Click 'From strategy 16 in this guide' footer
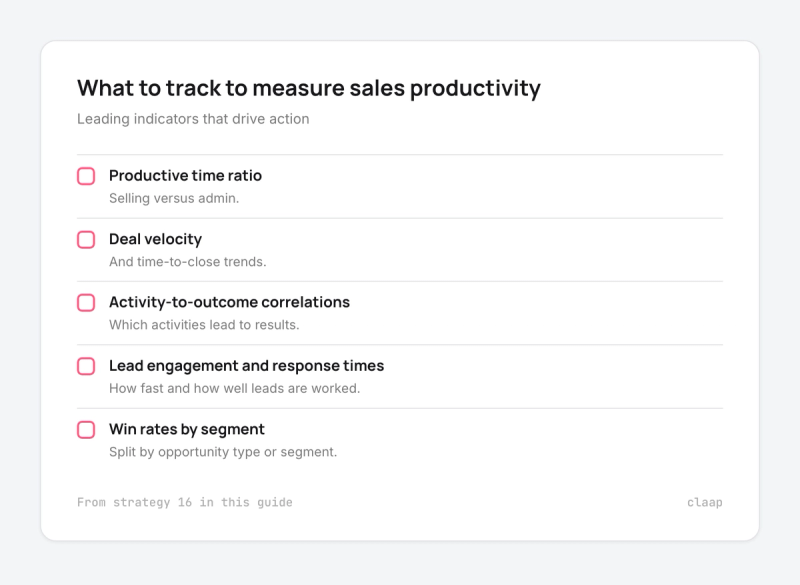This screenshot has width=800, height=585. point(185,502)
